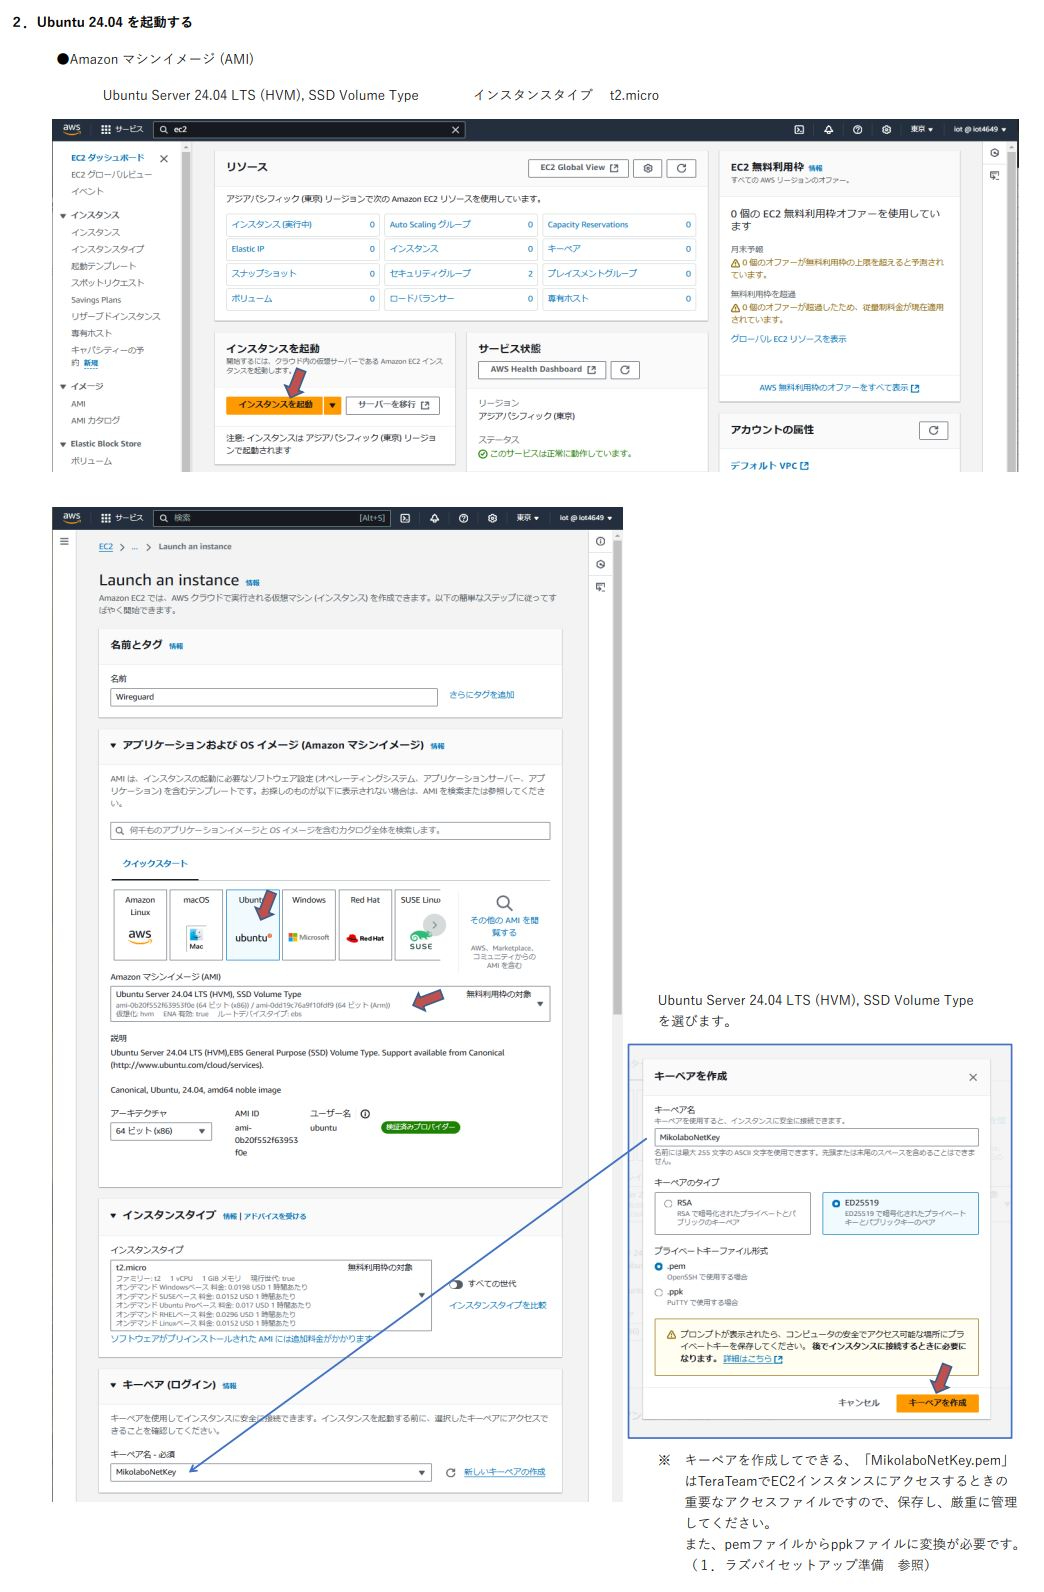Open the アーキテクチャ 64ビット dropdown

160,1131
